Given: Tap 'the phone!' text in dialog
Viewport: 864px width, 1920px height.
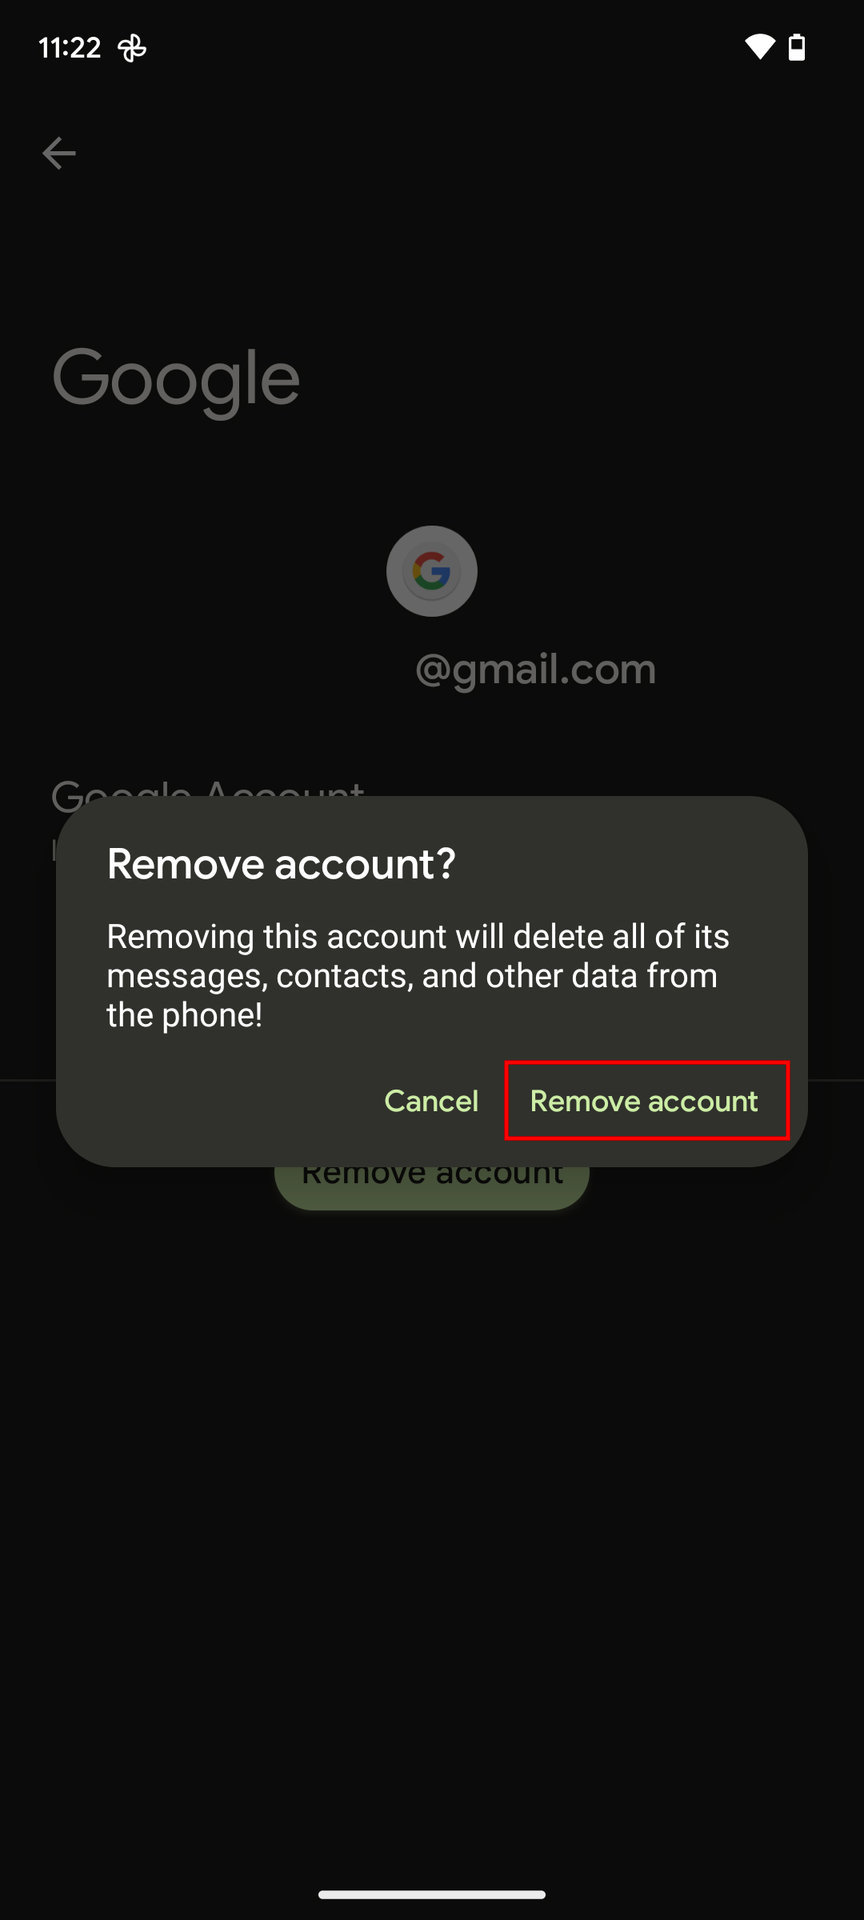Looking at the screenshot, I should [185, 1015].
